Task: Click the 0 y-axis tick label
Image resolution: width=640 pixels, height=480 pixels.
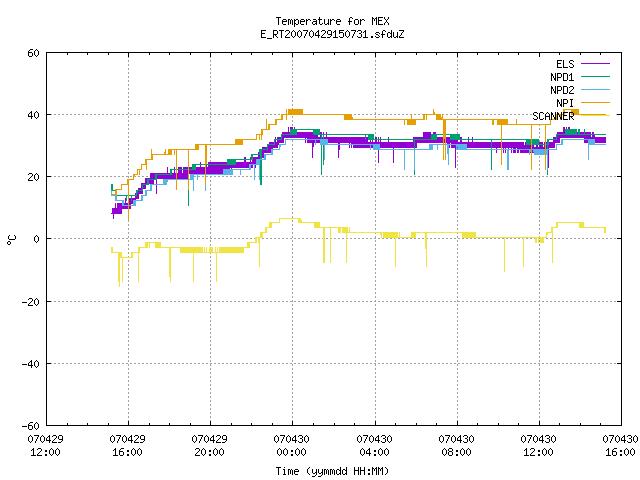Action: pyautogui.click(x=36, y=239)
